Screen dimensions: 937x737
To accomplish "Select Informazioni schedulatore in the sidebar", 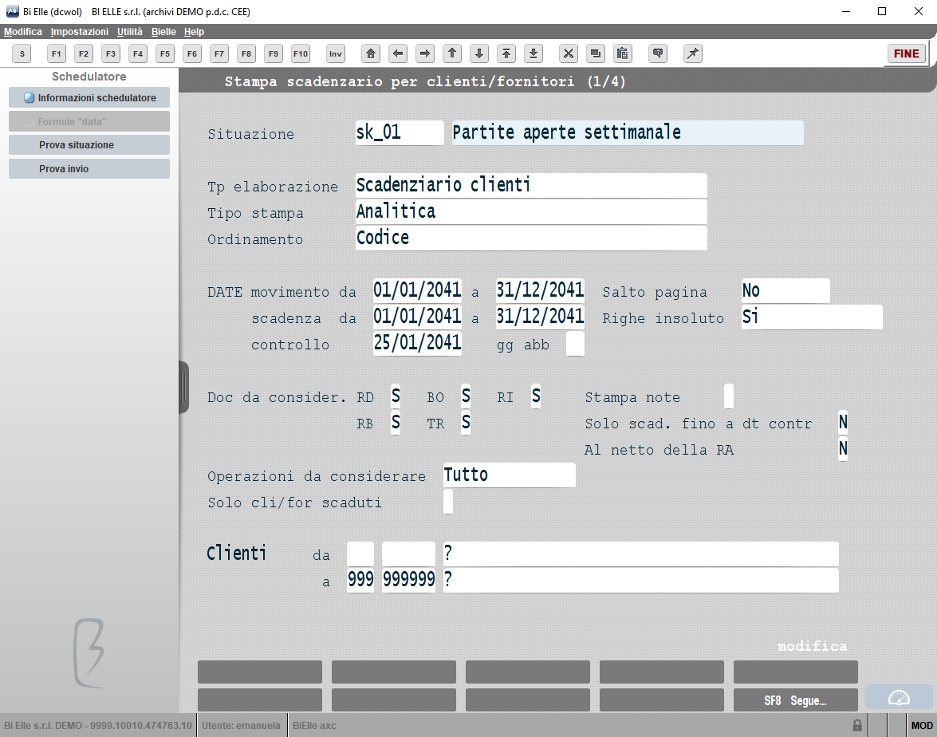I will coord(89,98).
